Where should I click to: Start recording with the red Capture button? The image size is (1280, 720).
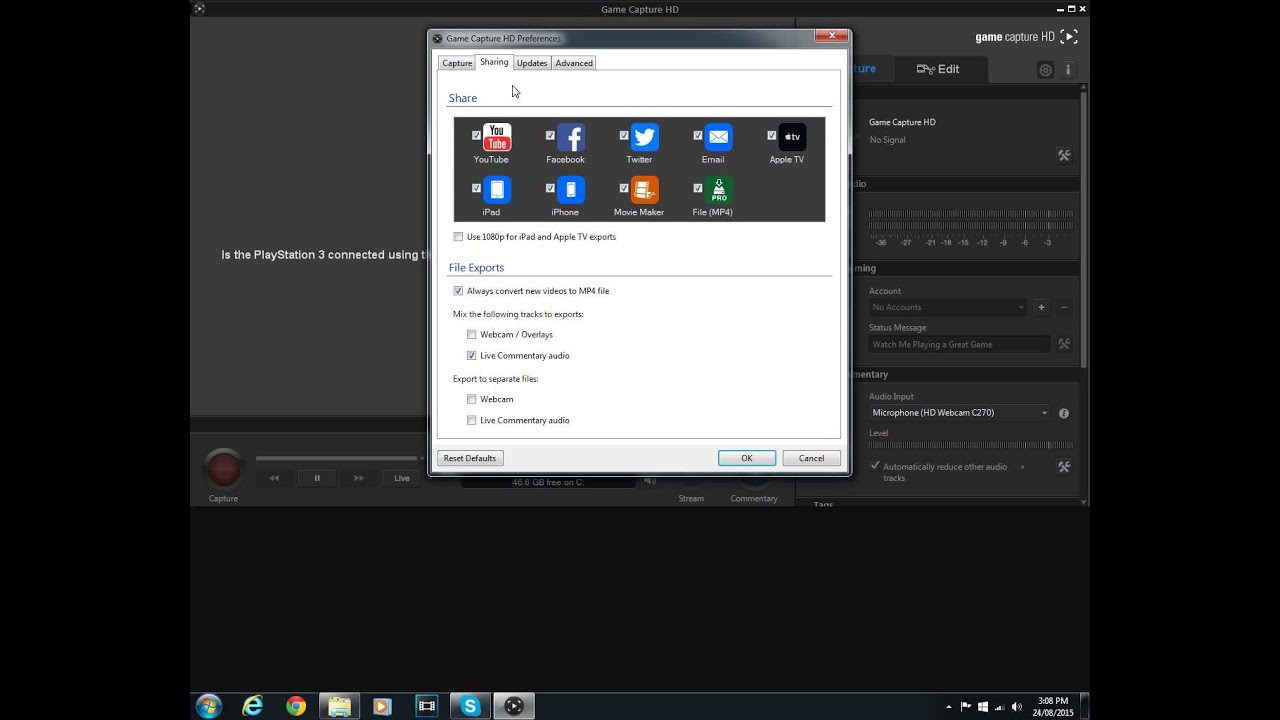(x=223, y=468)
